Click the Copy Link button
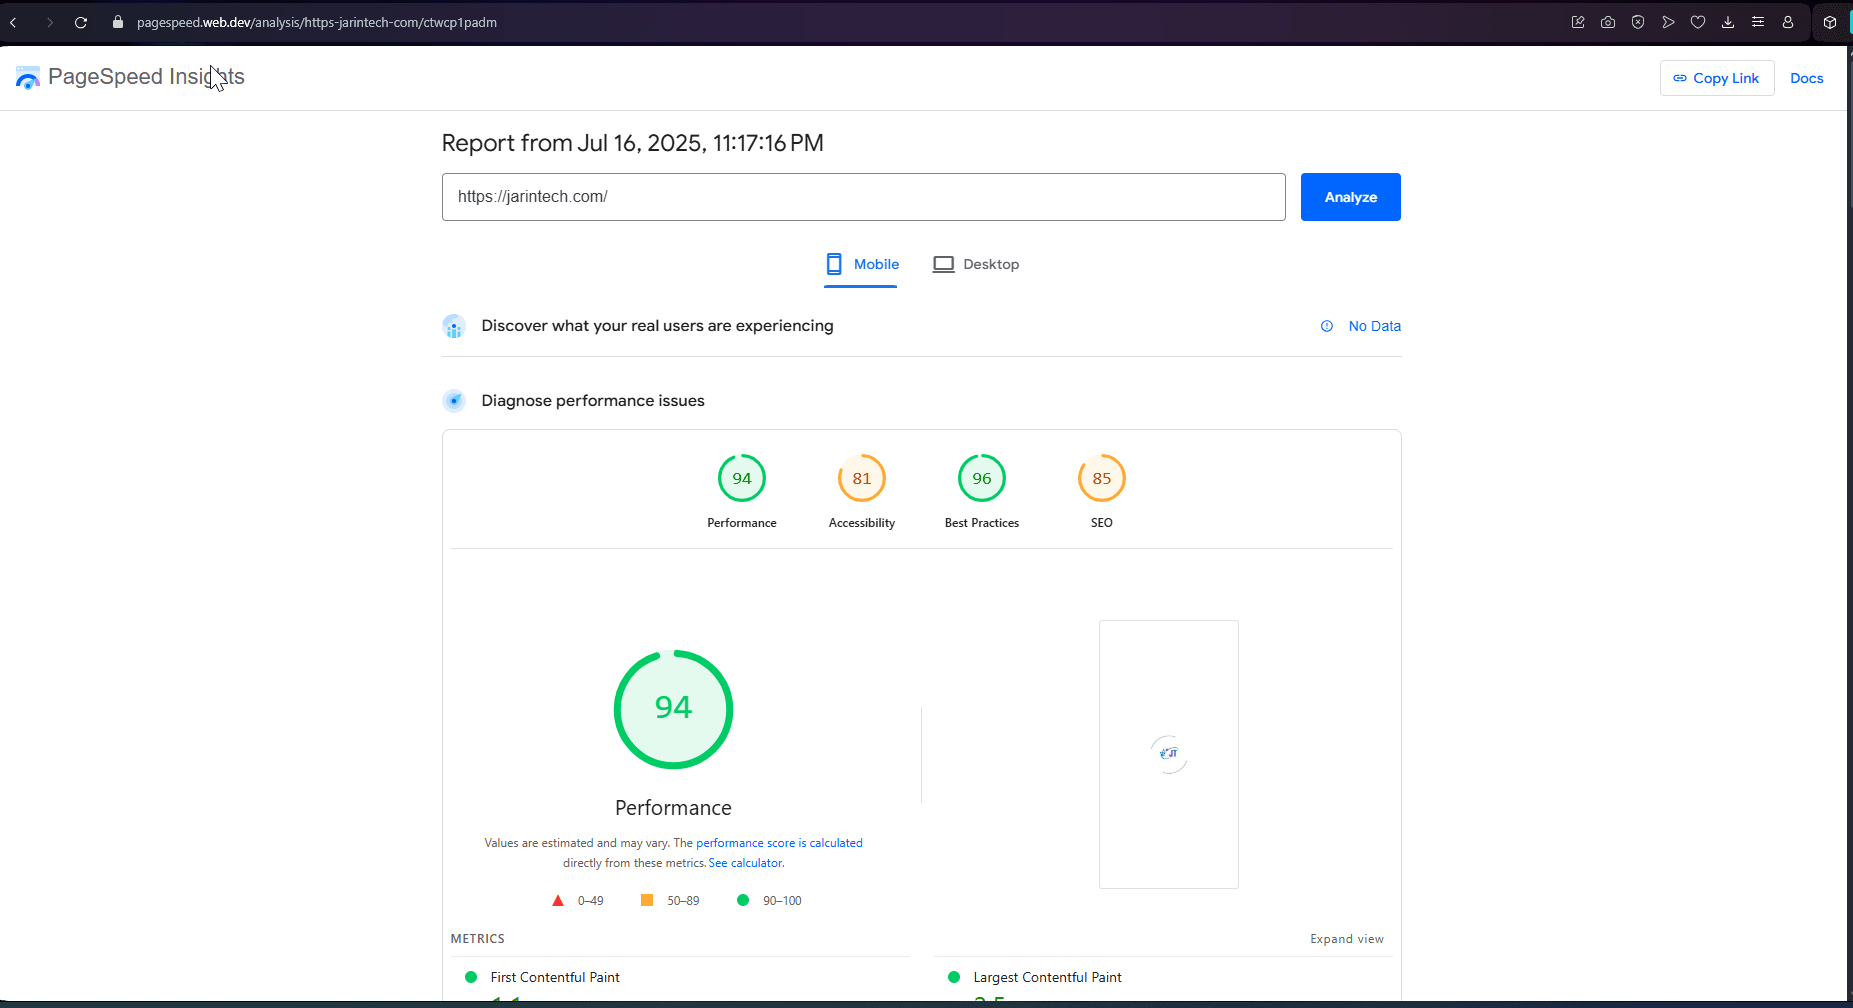This screenshot has width=1853, height=1008. click(1716, 78)
